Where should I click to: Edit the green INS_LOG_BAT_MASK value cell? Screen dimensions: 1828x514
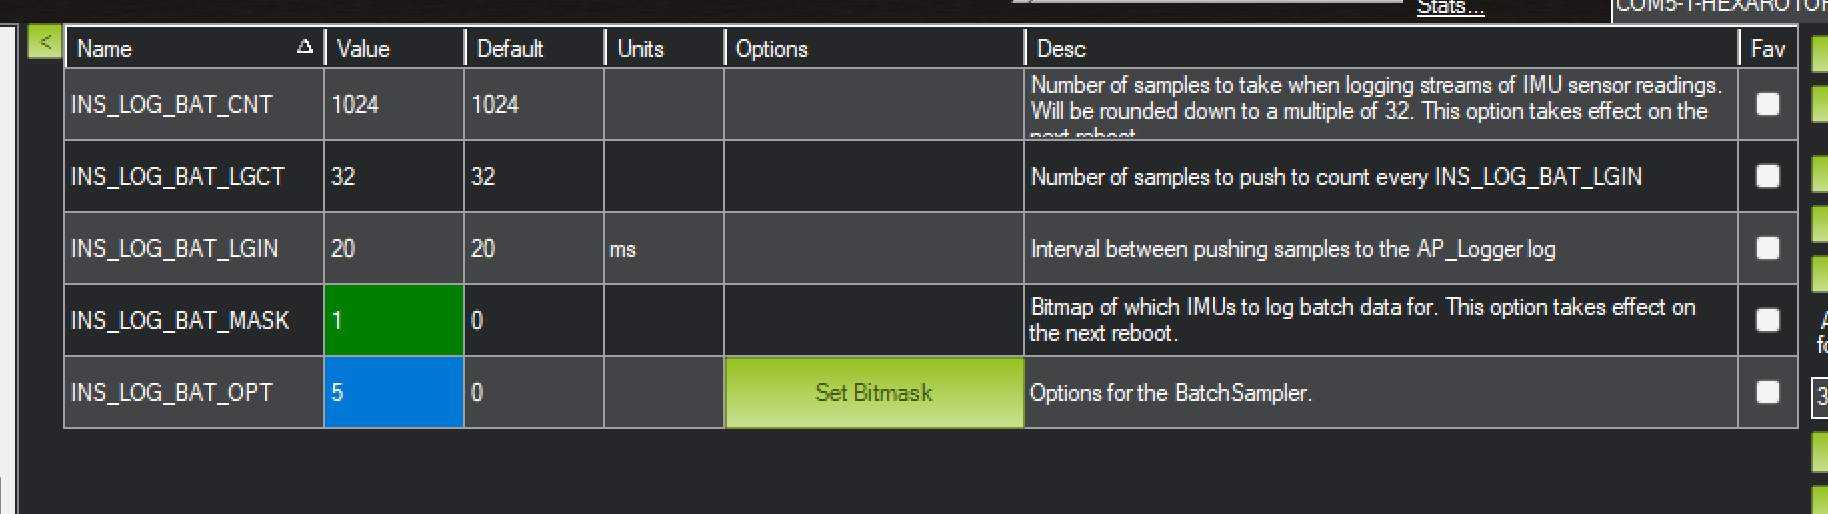(x=394, y=320)
